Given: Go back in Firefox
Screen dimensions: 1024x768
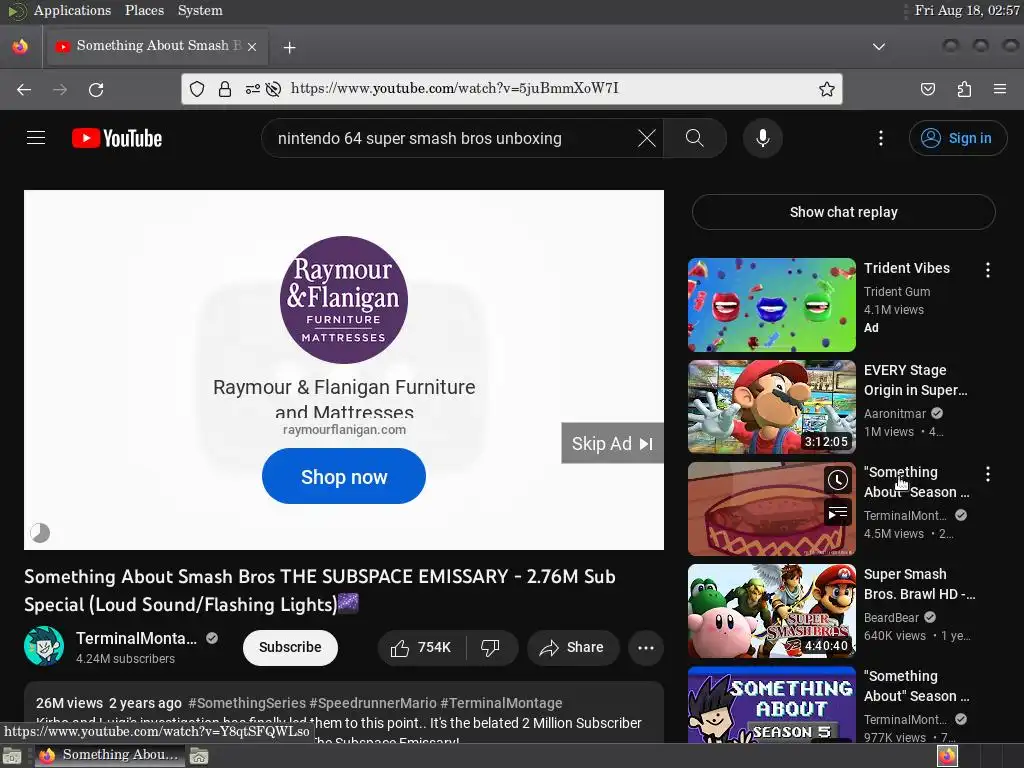Looking at the screenshot, I should [24, 89].
